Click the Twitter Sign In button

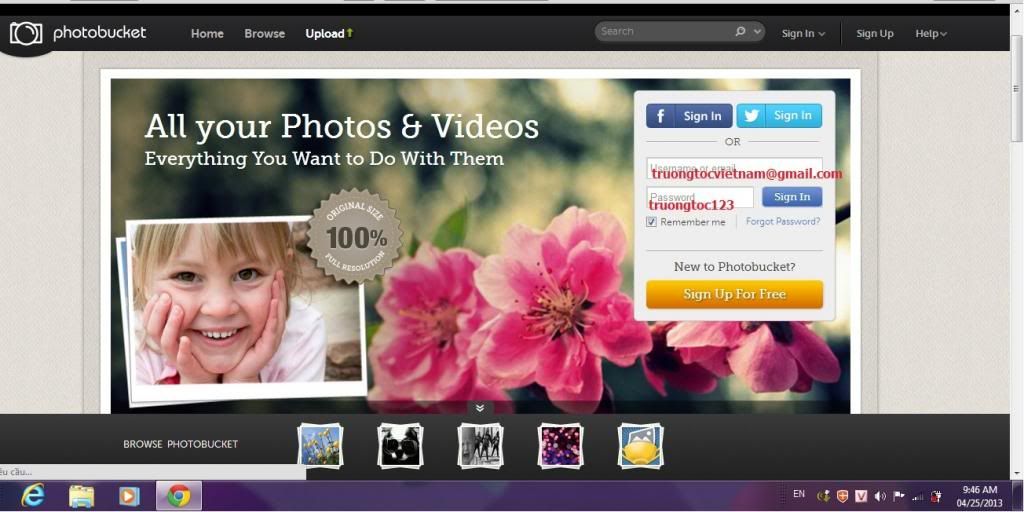coord(779,116)
